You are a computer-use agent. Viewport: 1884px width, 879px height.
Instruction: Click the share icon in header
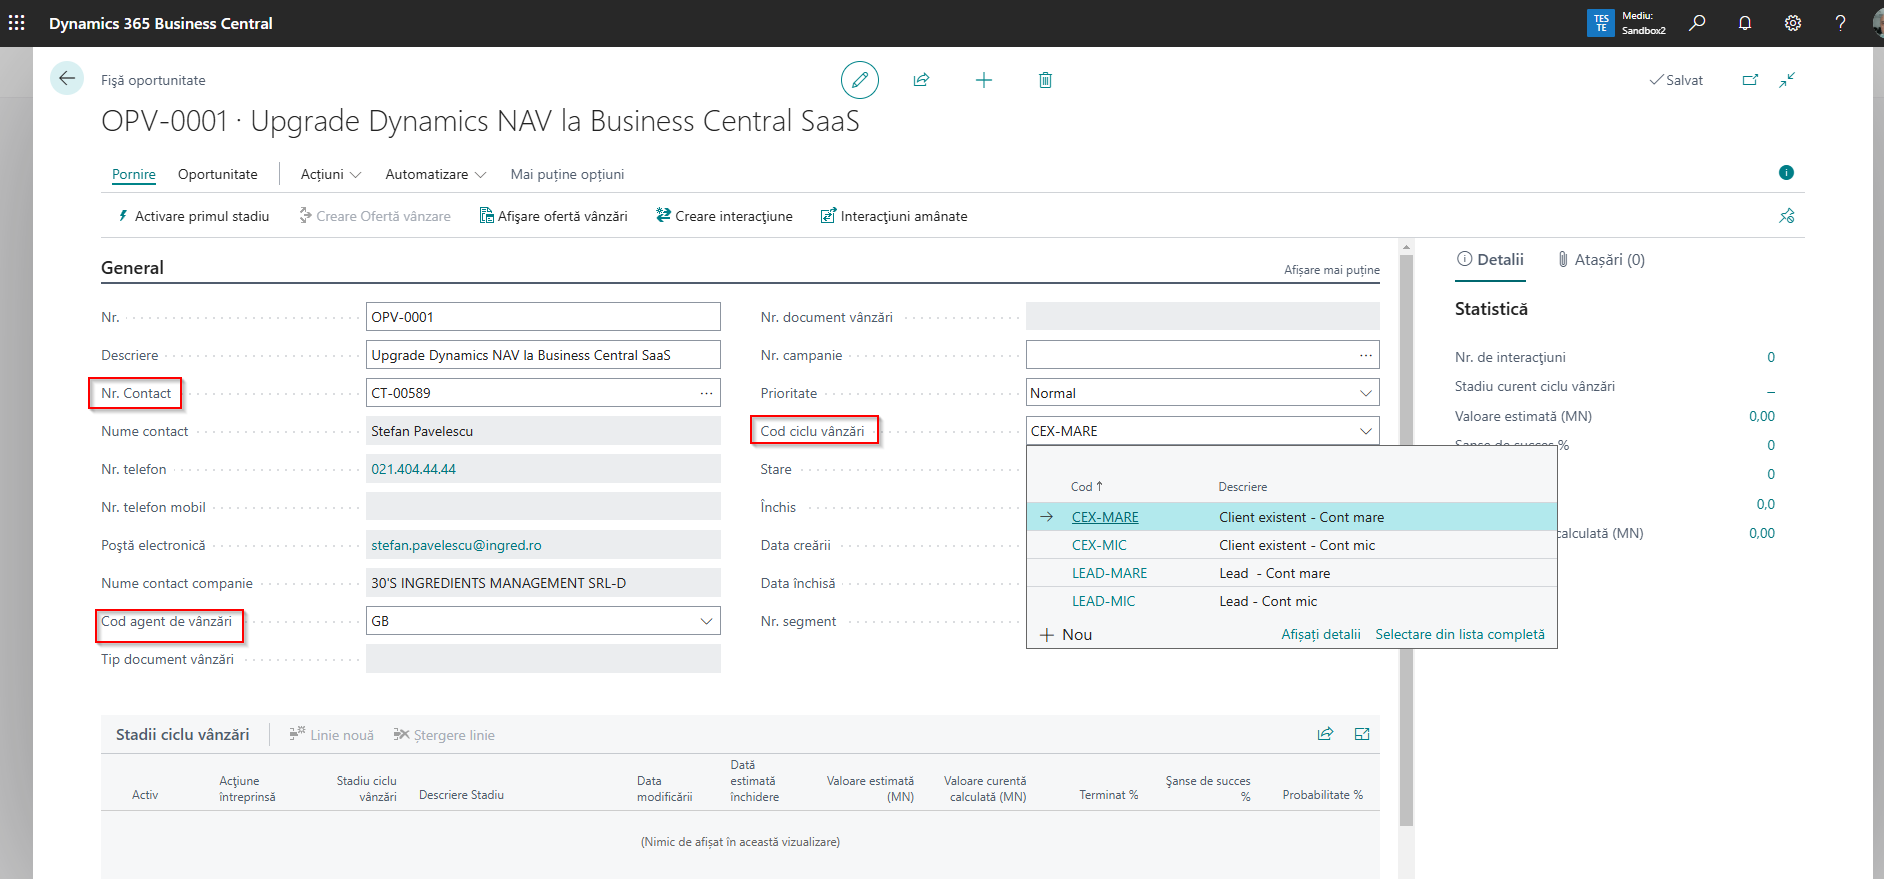click(922, 80)
